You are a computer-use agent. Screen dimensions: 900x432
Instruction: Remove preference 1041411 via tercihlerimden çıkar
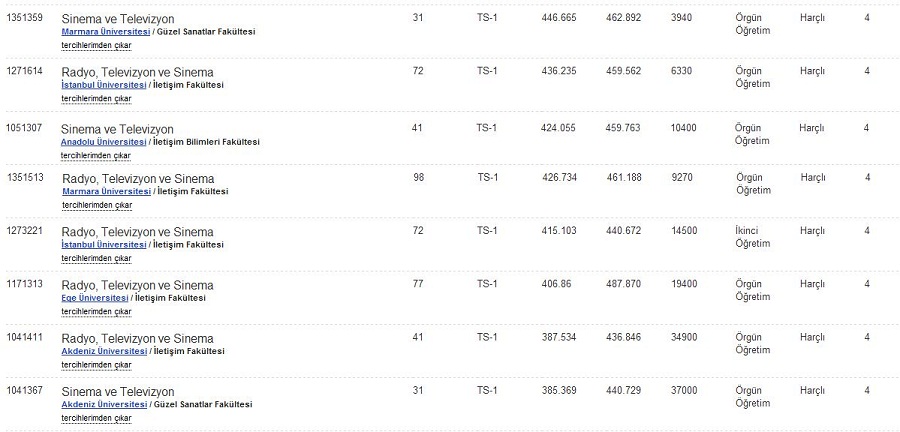96,365
